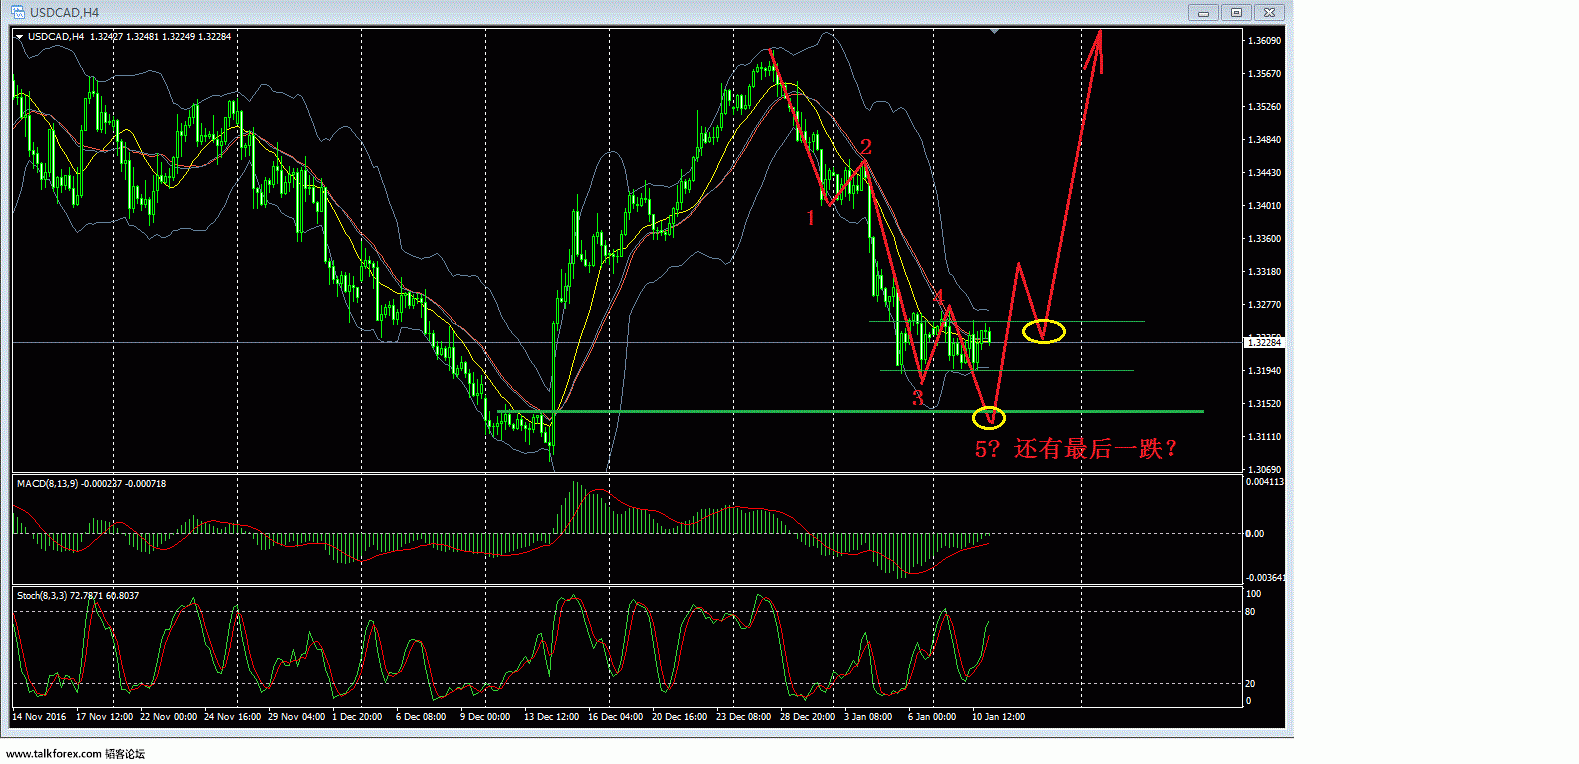The width and height of the screenshot is (1579, 764).
Task: Click the 1.30690 price scale value
Action: click(x=1265, y=470)
